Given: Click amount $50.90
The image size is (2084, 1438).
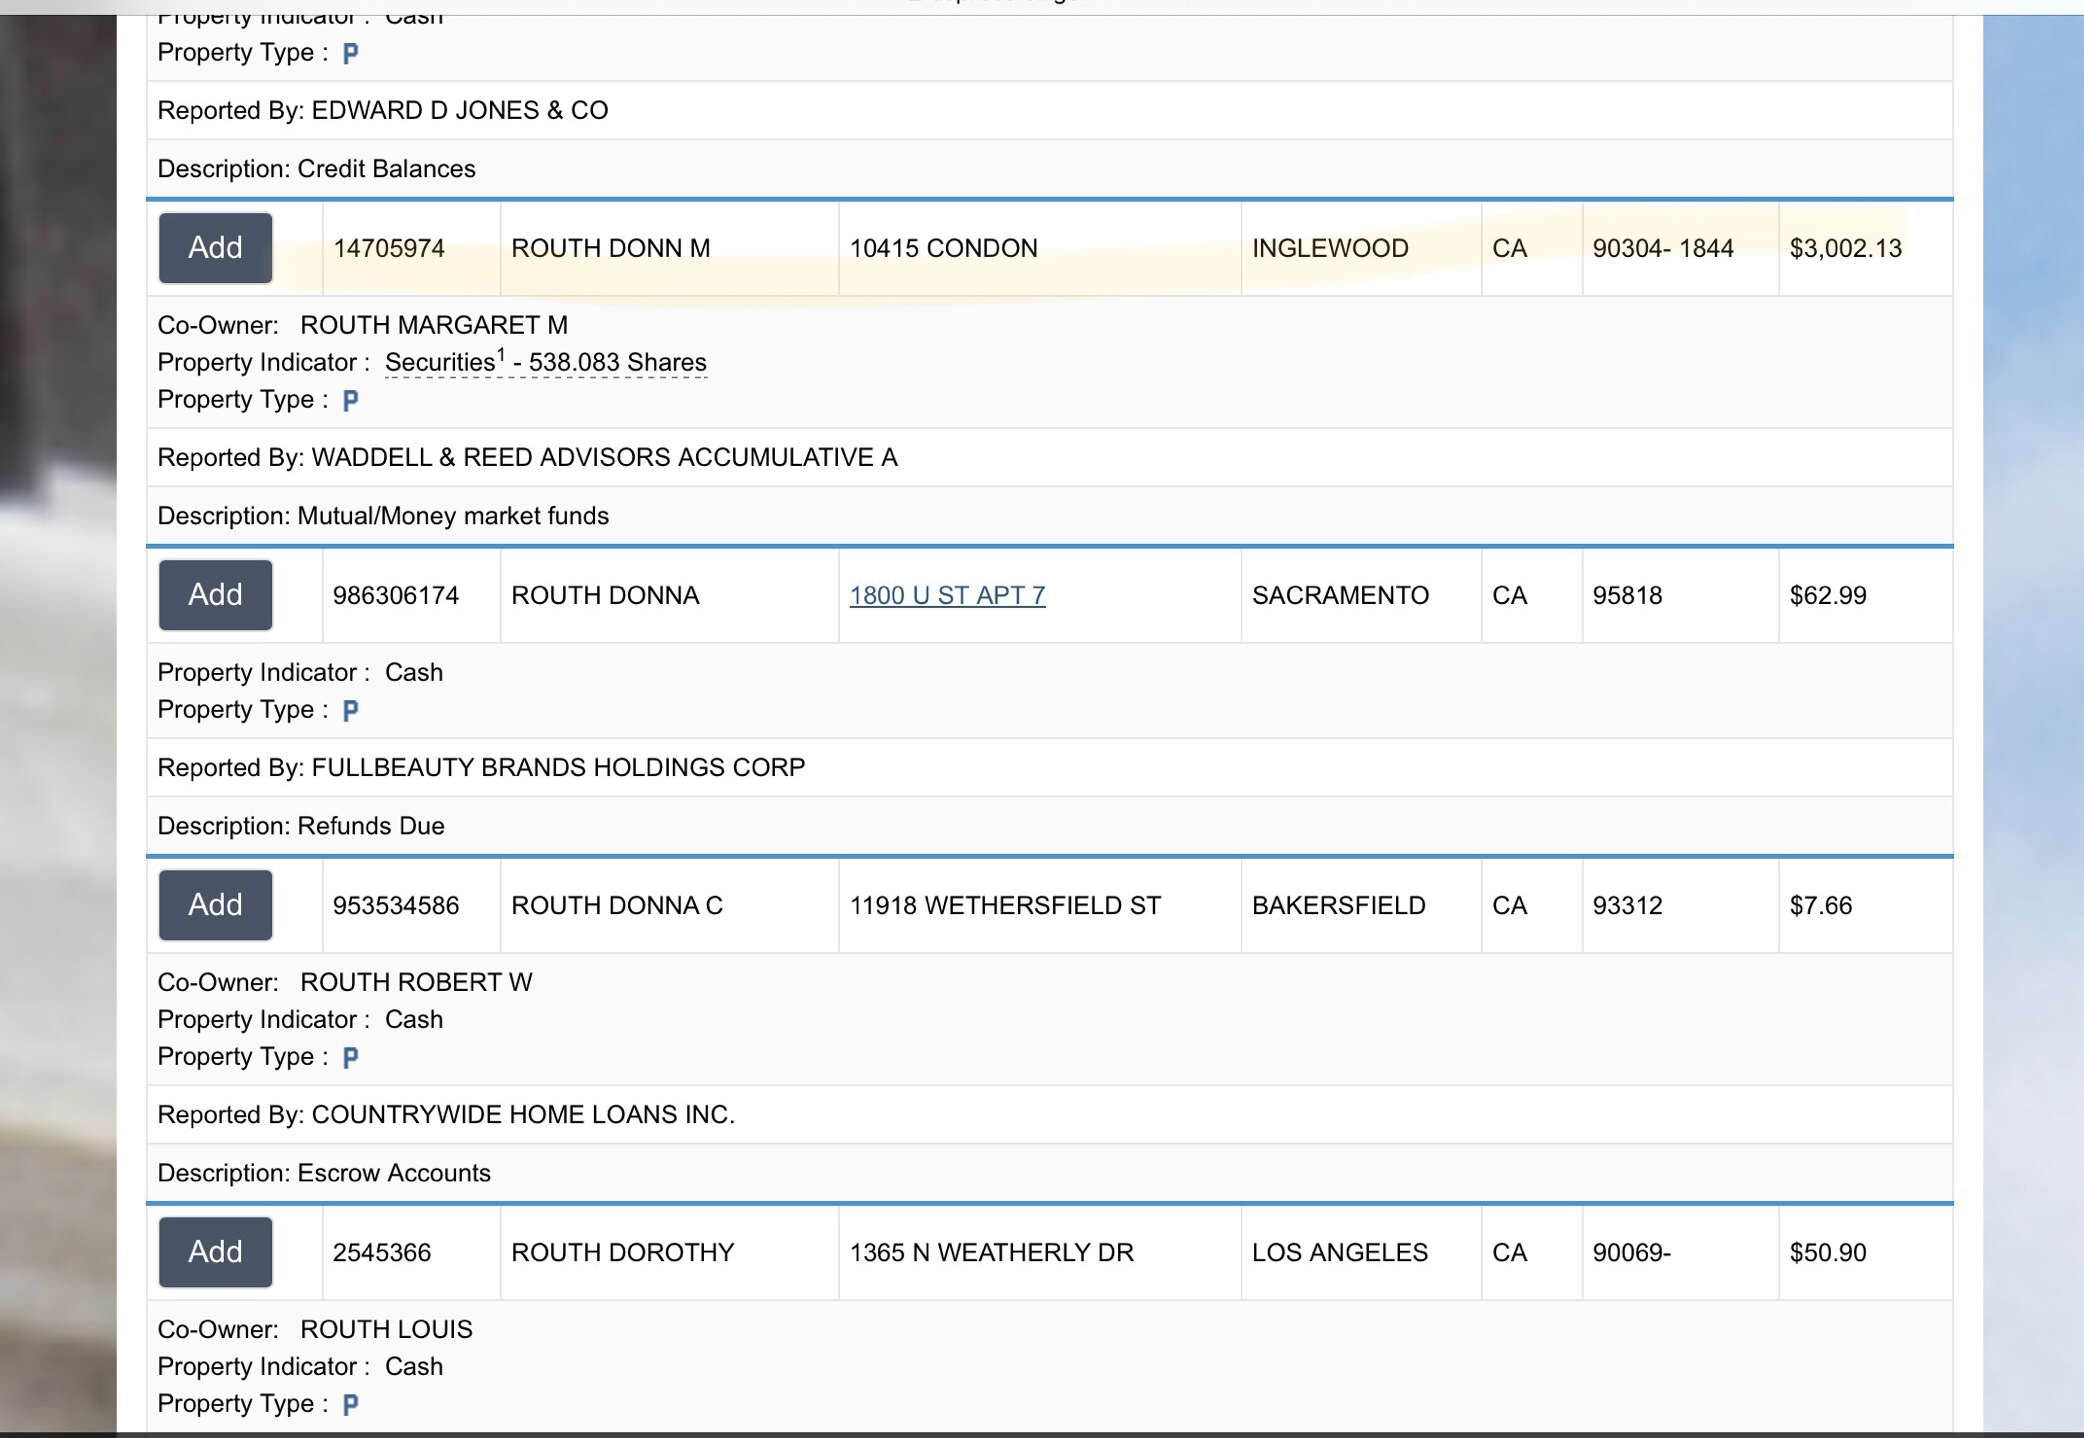Looking at the screenshot, I should click(1827, 1252).
